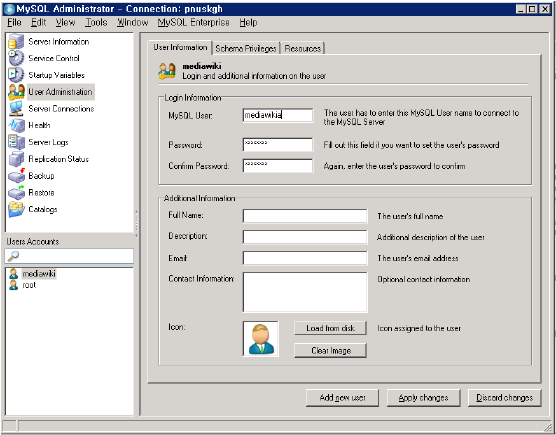Select Catalogs in the sidebar
The width and height of the screenshot is (556, 435).
(43, 210)
